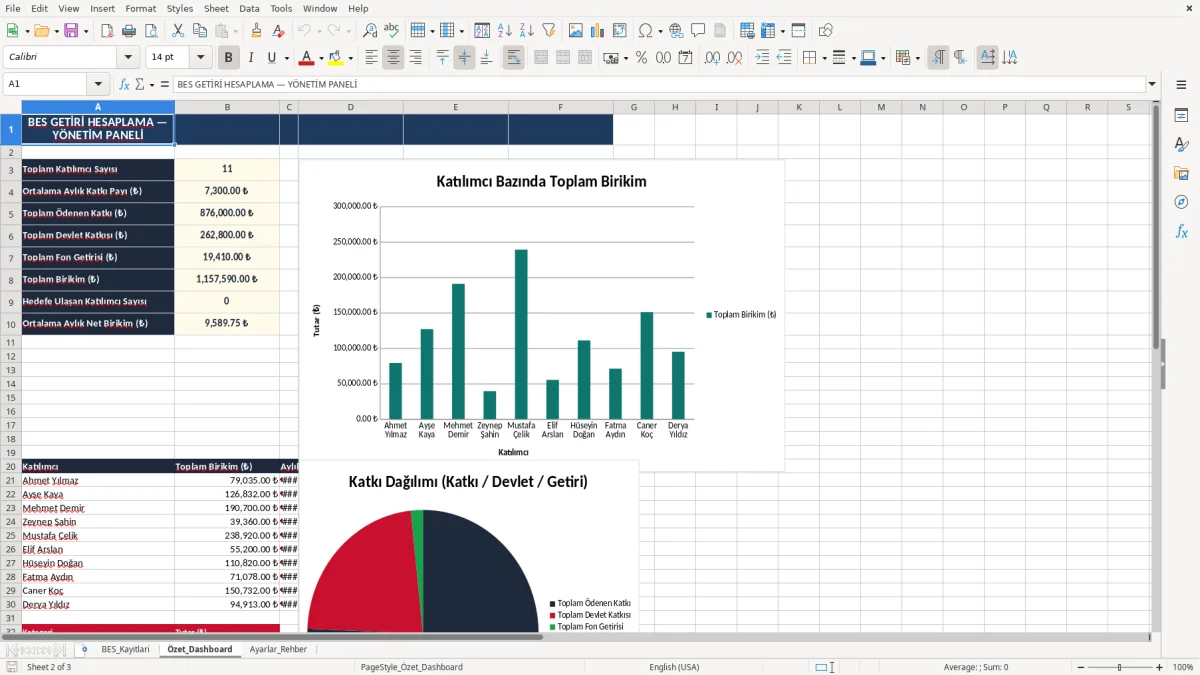The width and height of the screenshot is (1200, 675).
Task: Toggle Wrap Text button
Action: (513, 58)
